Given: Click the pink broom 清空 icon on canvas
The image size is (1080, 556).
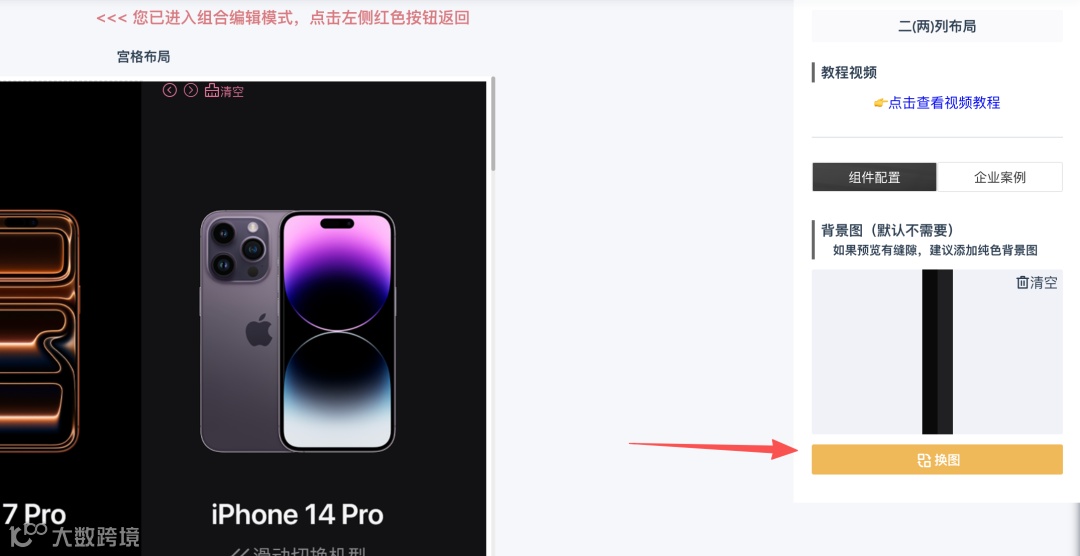Looking at the screenshot, I should coord(211,91).
